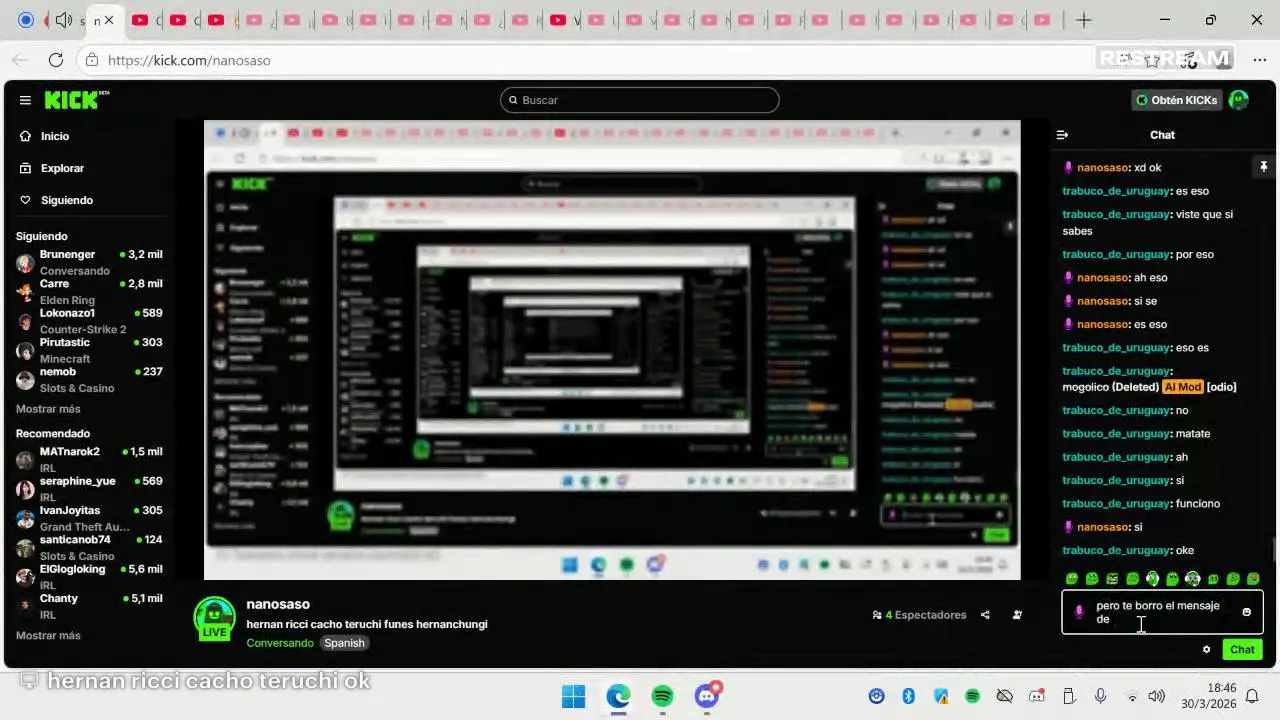Click the AI Mod badge in chat

tap(1182, 387)
